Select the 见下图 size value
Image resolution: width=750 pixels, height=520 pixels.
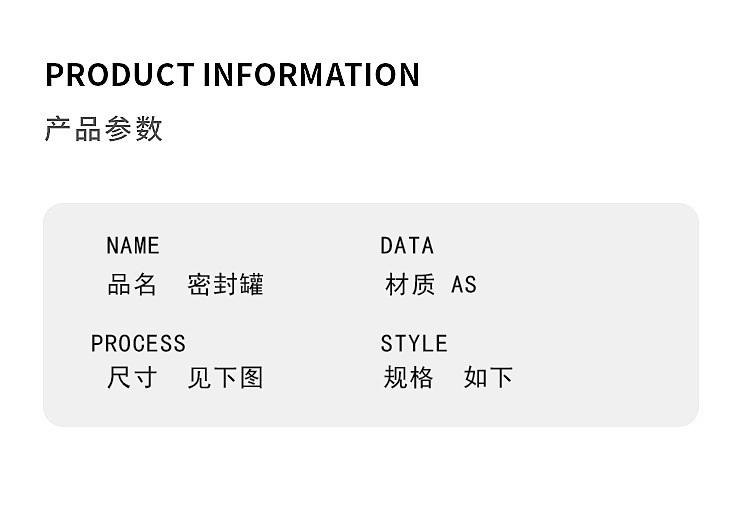(226, 378)
